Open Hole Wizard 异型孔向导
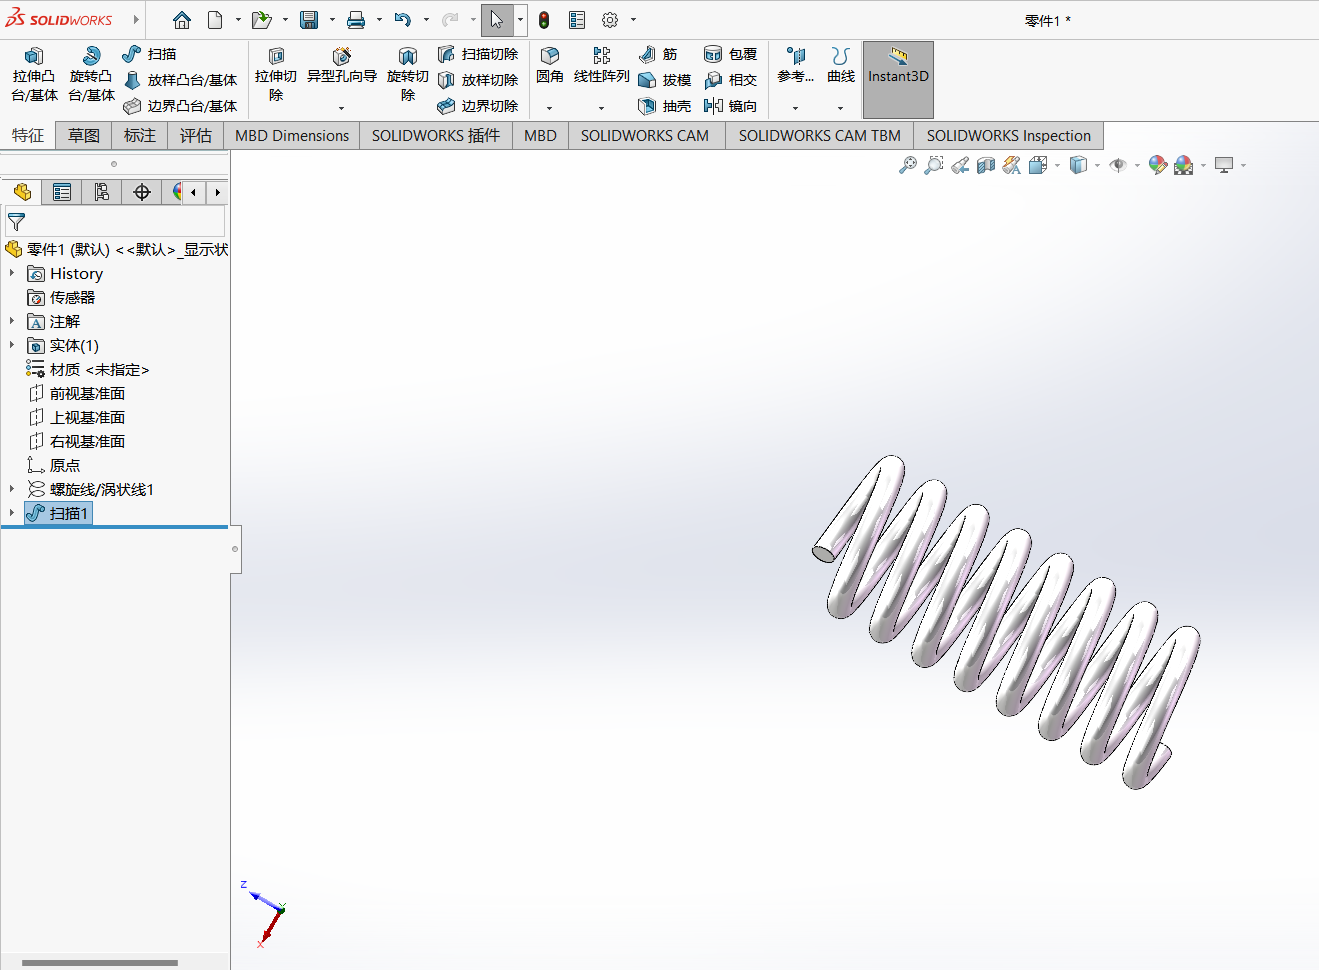1319x970 pixels. tap(342, 68)
